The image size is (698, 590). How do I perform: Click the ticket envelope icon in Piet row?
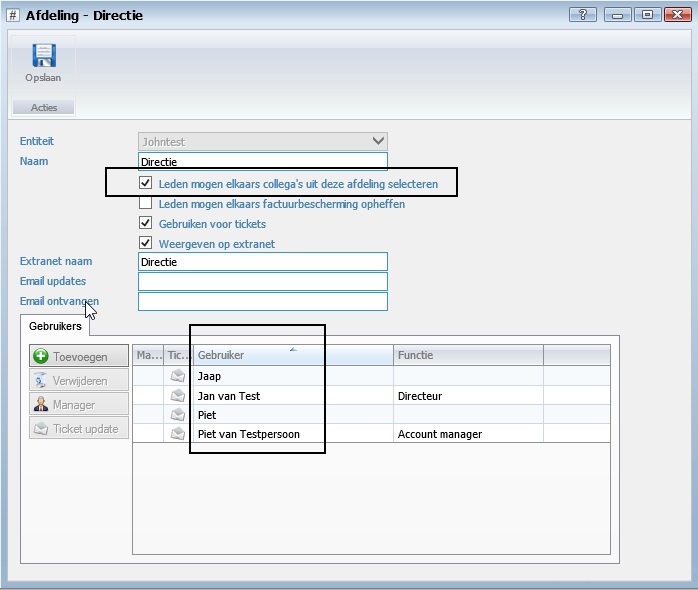178,415
